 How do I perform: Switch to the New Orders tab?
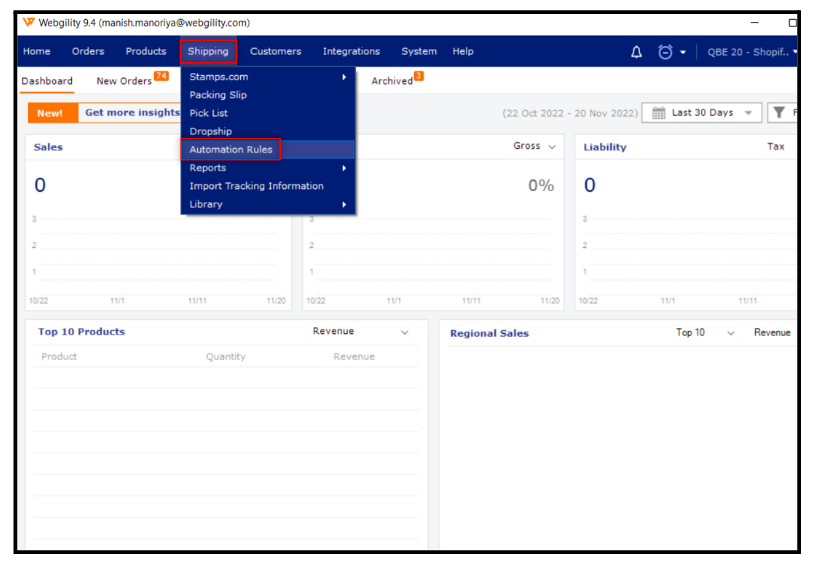(124, 81)
